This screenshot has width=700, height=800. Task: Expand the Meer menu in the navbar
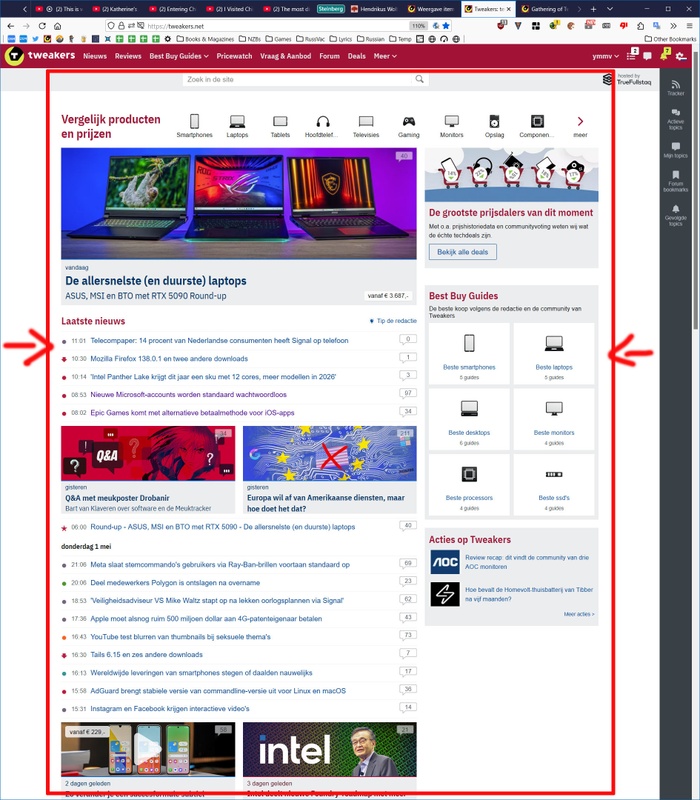385,56
